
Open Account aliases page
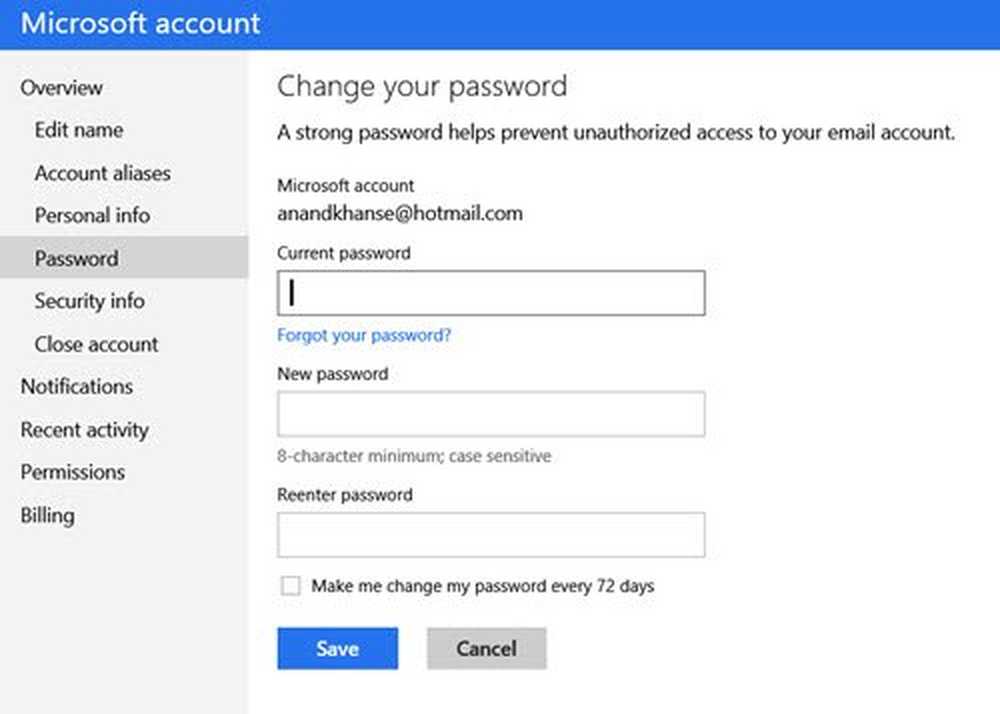pyautogui.click(x=102, y=173)
